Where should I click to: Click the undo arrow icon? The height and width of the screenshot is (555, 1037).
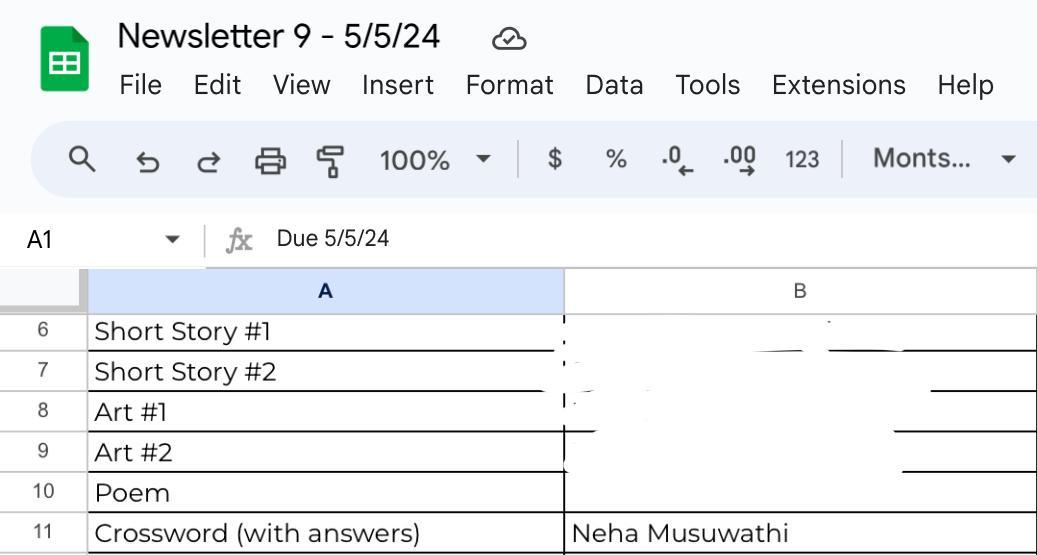click(147, 160)
